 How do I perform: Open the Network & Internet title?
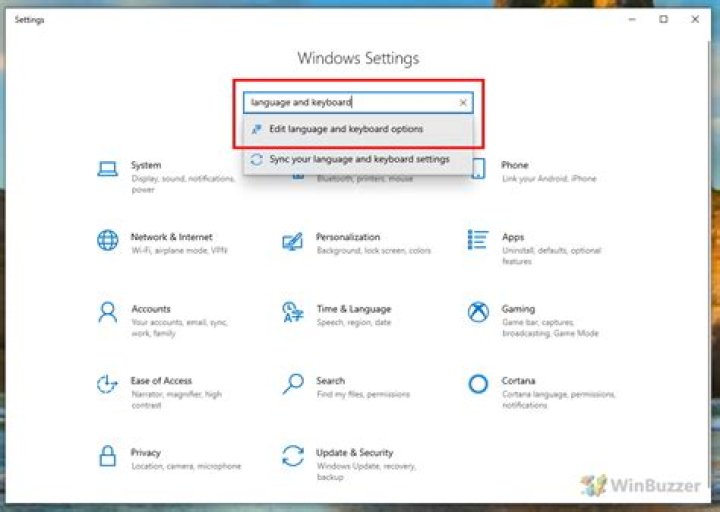pos(171,237)
